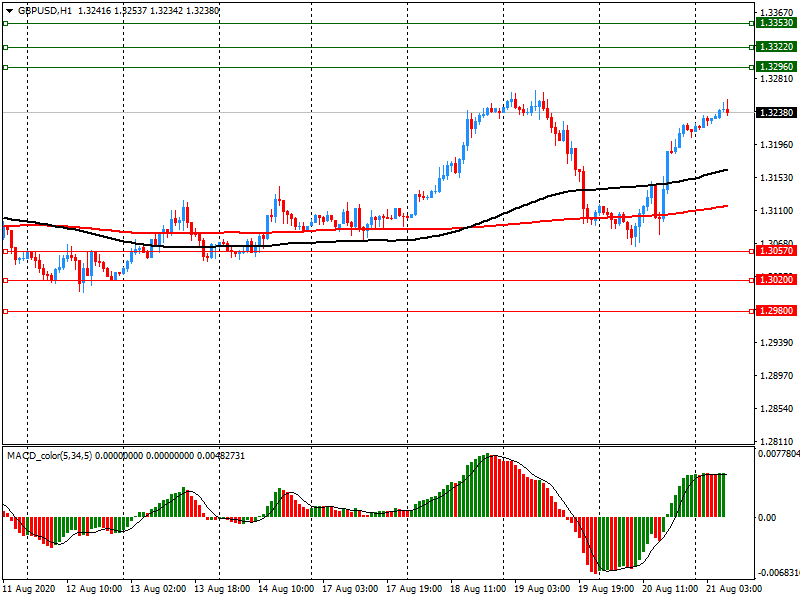Viewport: 800px width, 600px height.
Task: Click the 14 Aug 10:00 time axis label
Action: coord(286,589)
